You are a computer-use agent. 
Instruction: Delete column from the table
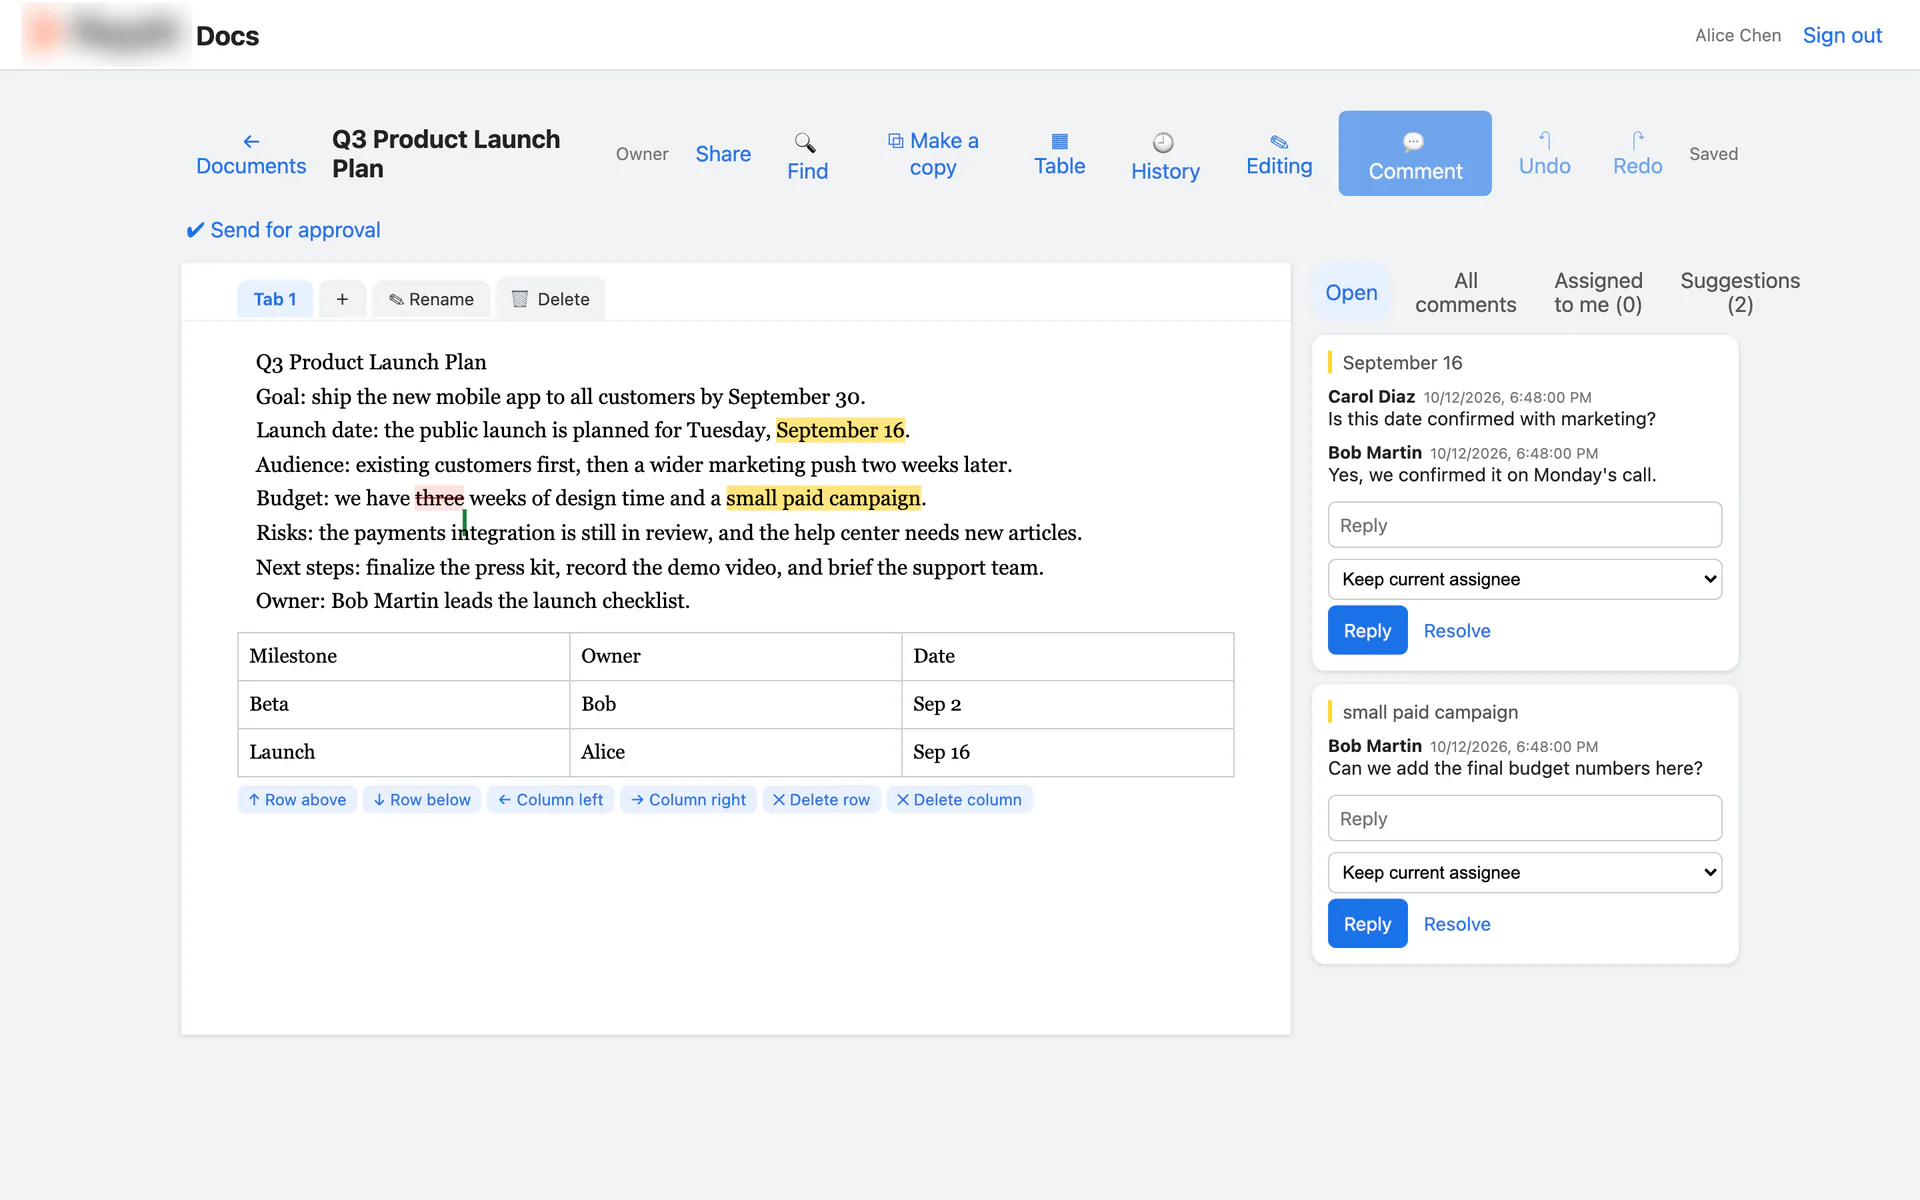[x=959, y=800]
